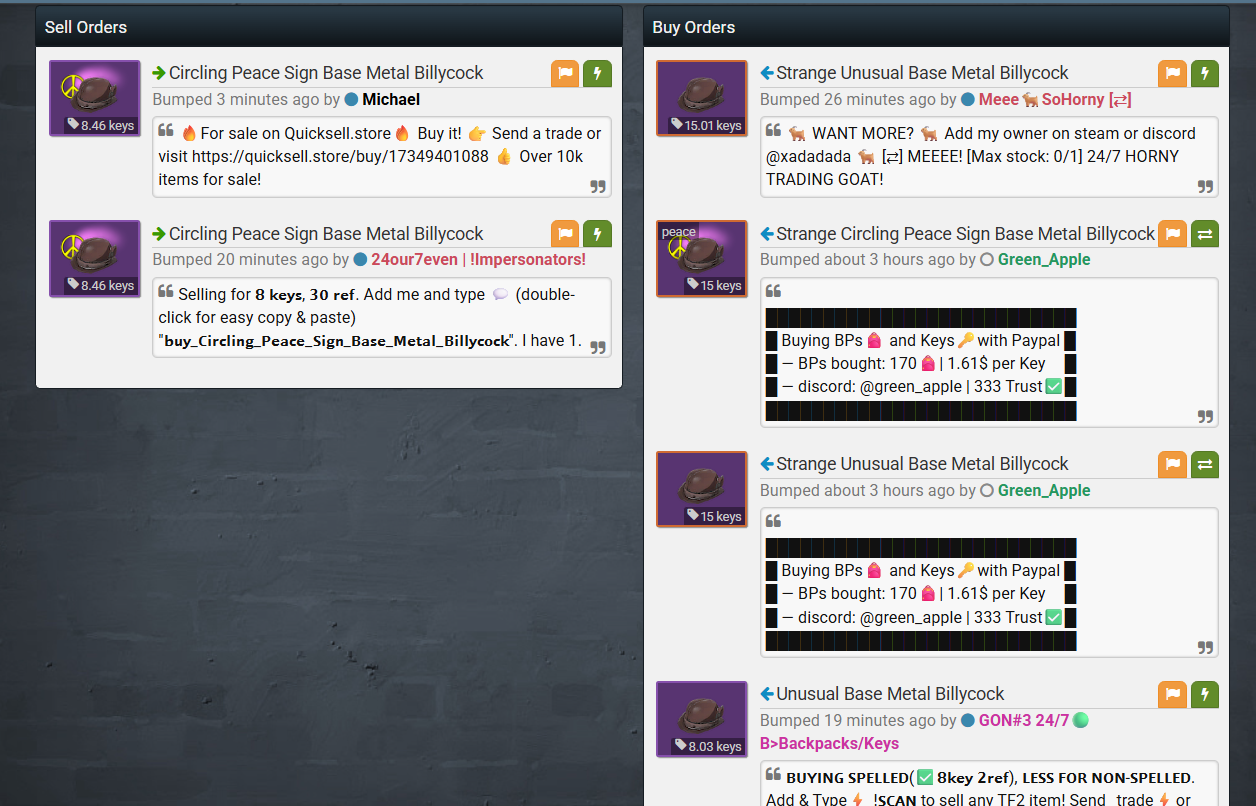Open Michael's 8.46 keys Billycock item thumbnail
The image size is (1256, 806).
tap(95, 98)
